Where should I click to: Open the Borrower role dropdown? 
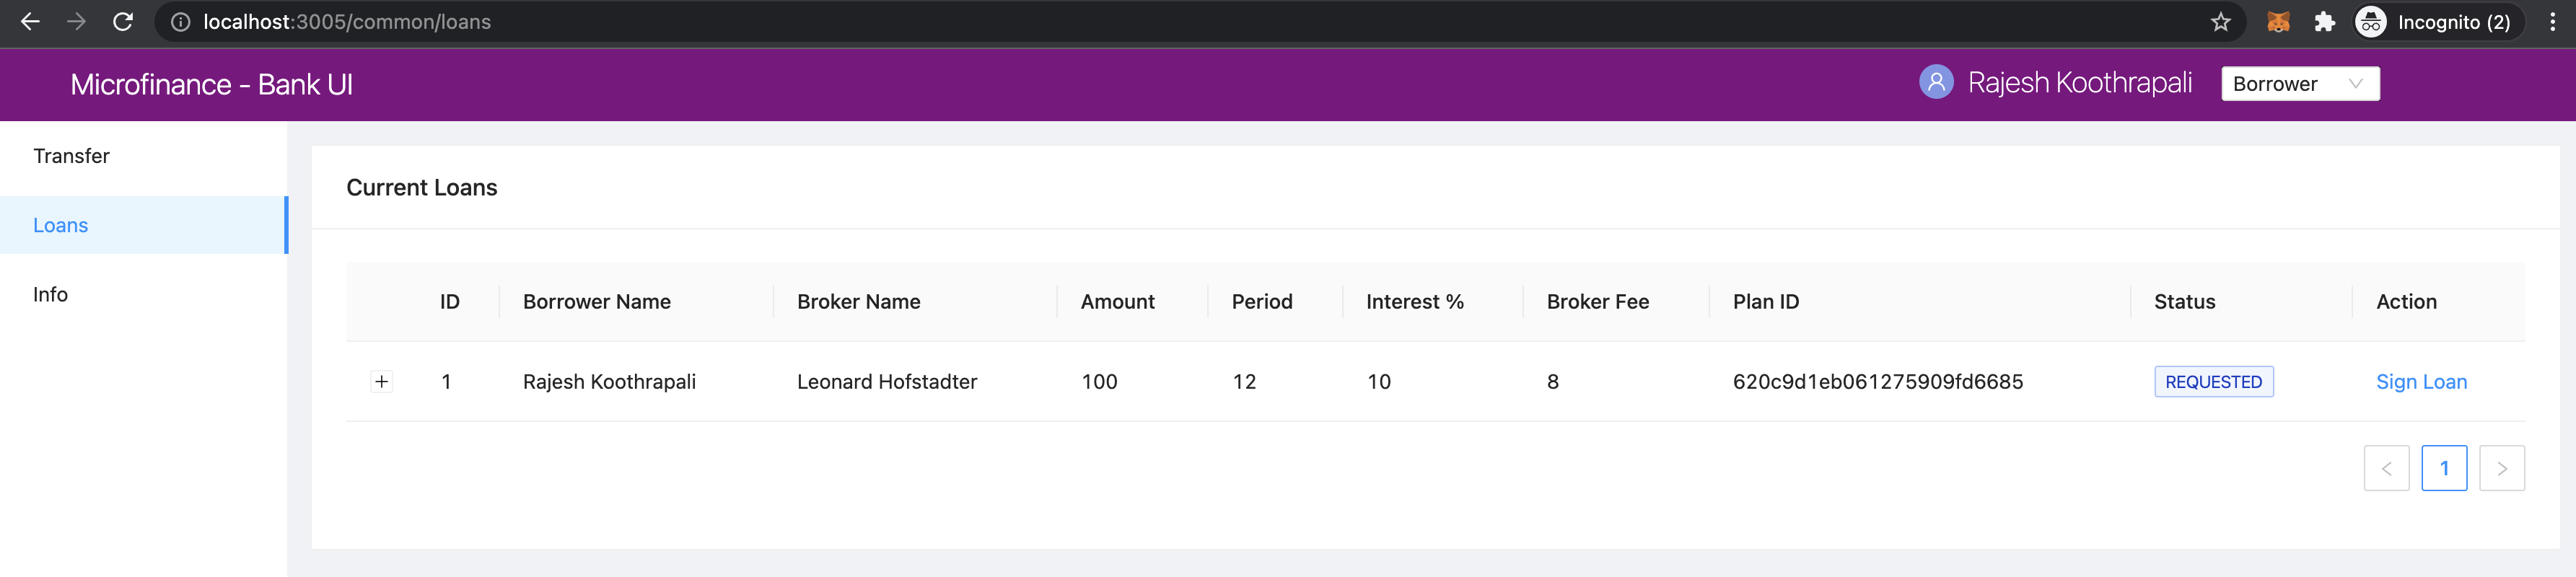click(2300, 84)
